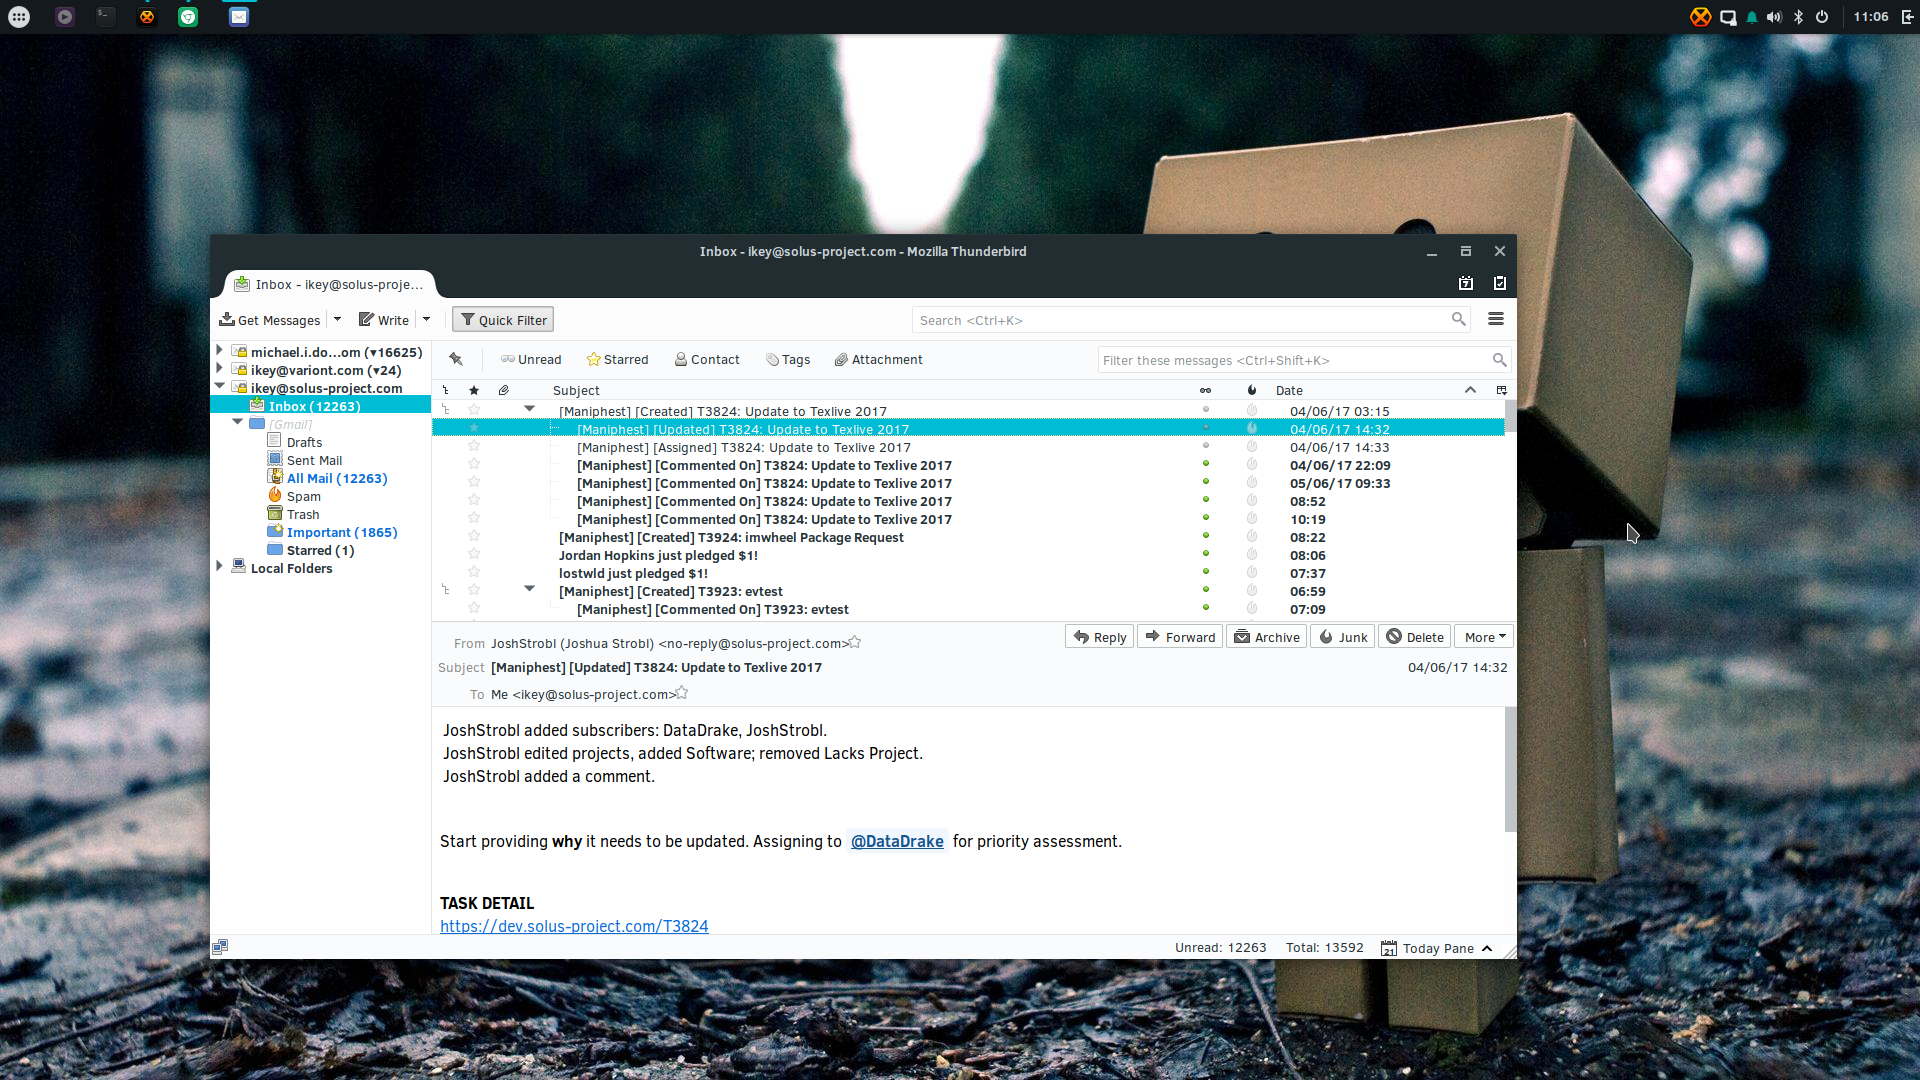
Task: Archive the selected message
Action: point(1267,637)
